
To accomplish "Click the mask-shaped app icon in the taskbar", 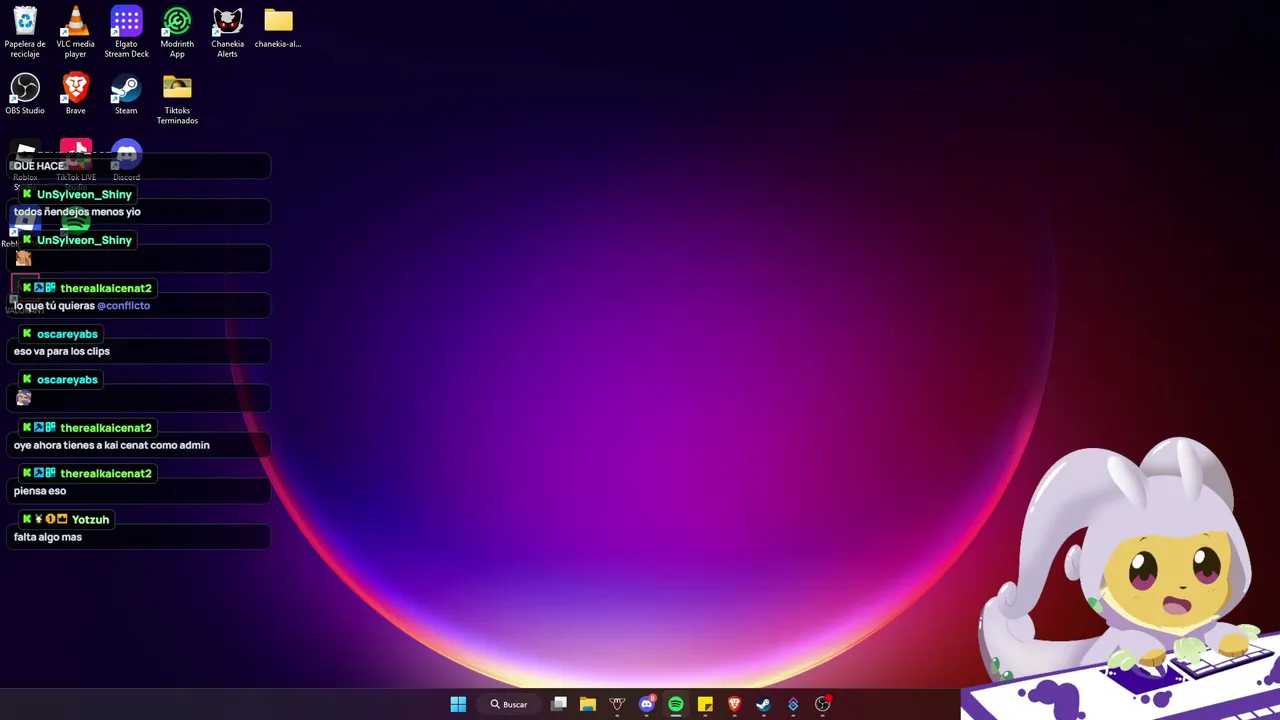I will pos(617,704).
